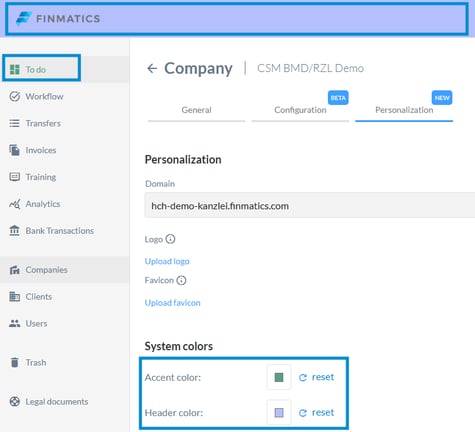The height and width of the screenshot is (432, 475).
Task: Click the info icon beside Logo
Action: [x=170, y=239]
